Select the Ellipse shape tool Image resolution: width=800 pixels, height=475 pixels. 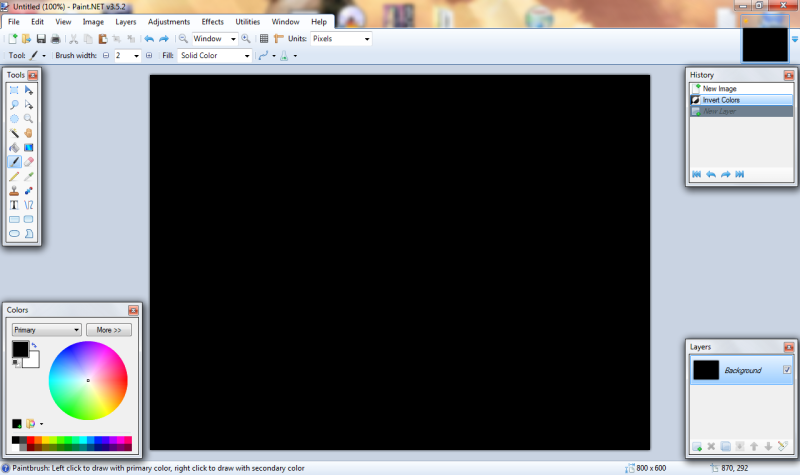point(14,233)
